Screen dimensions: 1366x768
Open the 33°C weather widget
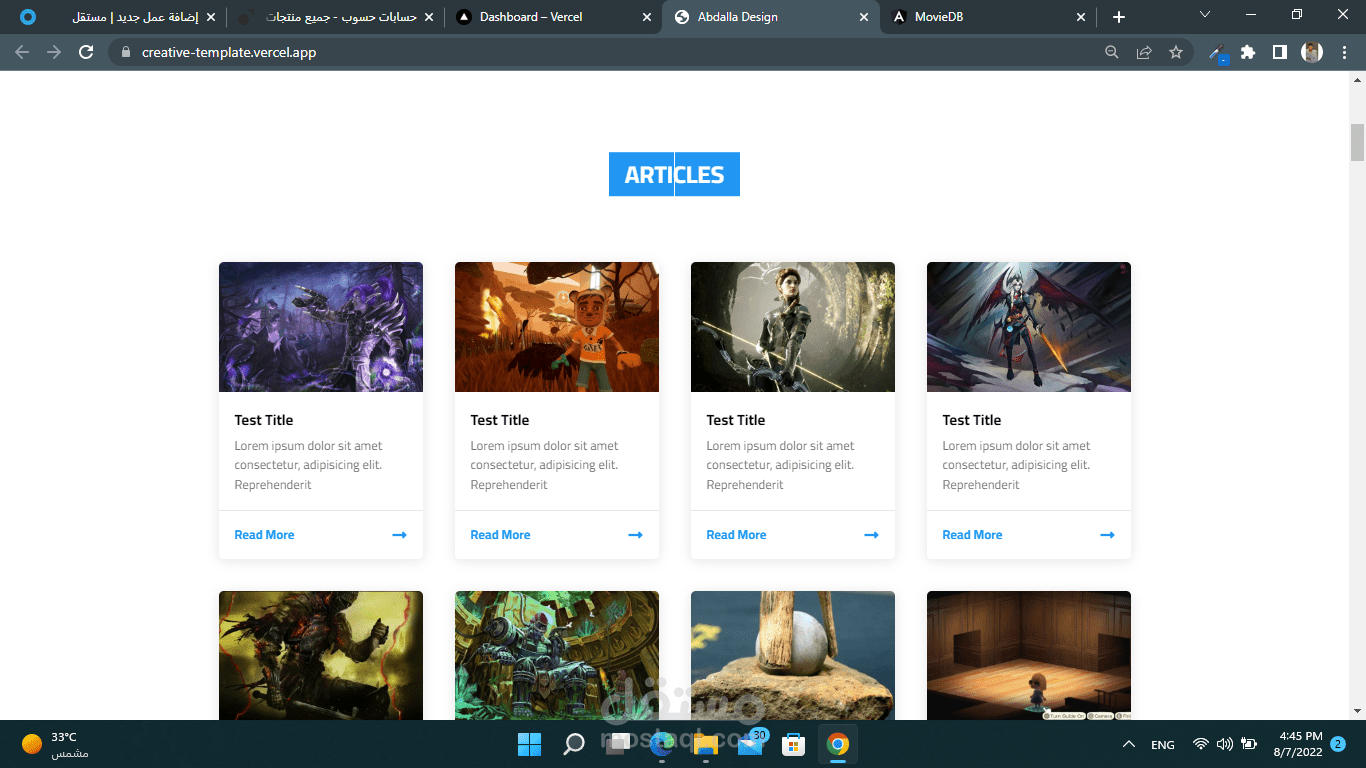[x=56, y=744]
